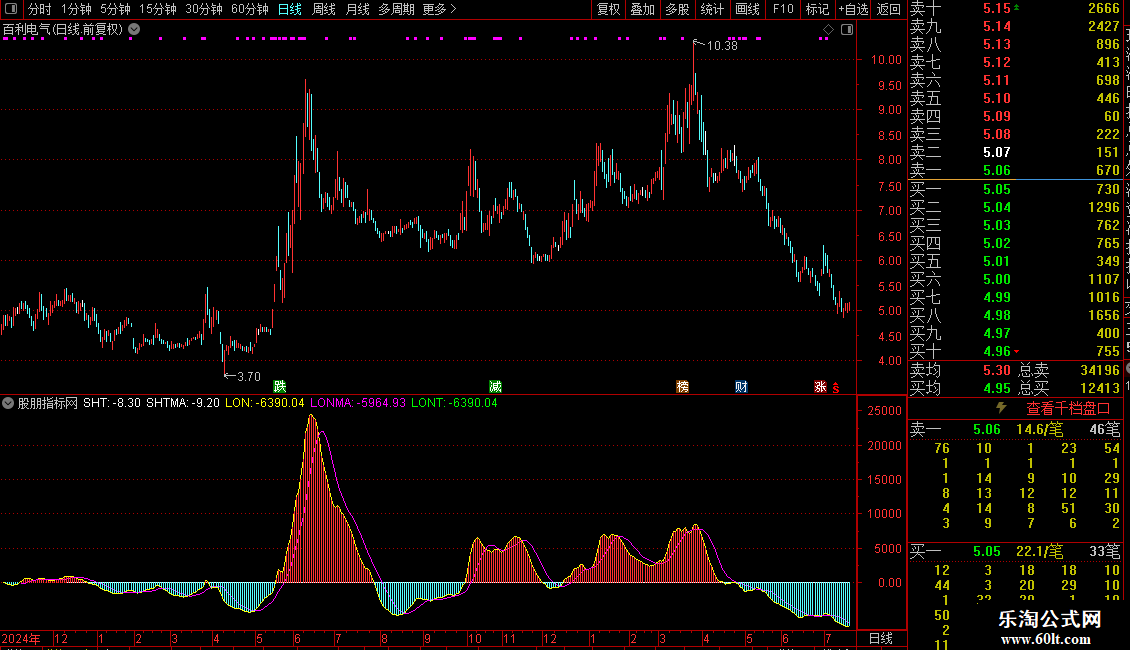This screenshot has width=1130, height=650.
Task: Click the 总买 12413 value
Action: pyautogui.click(x=1100, y=388)
